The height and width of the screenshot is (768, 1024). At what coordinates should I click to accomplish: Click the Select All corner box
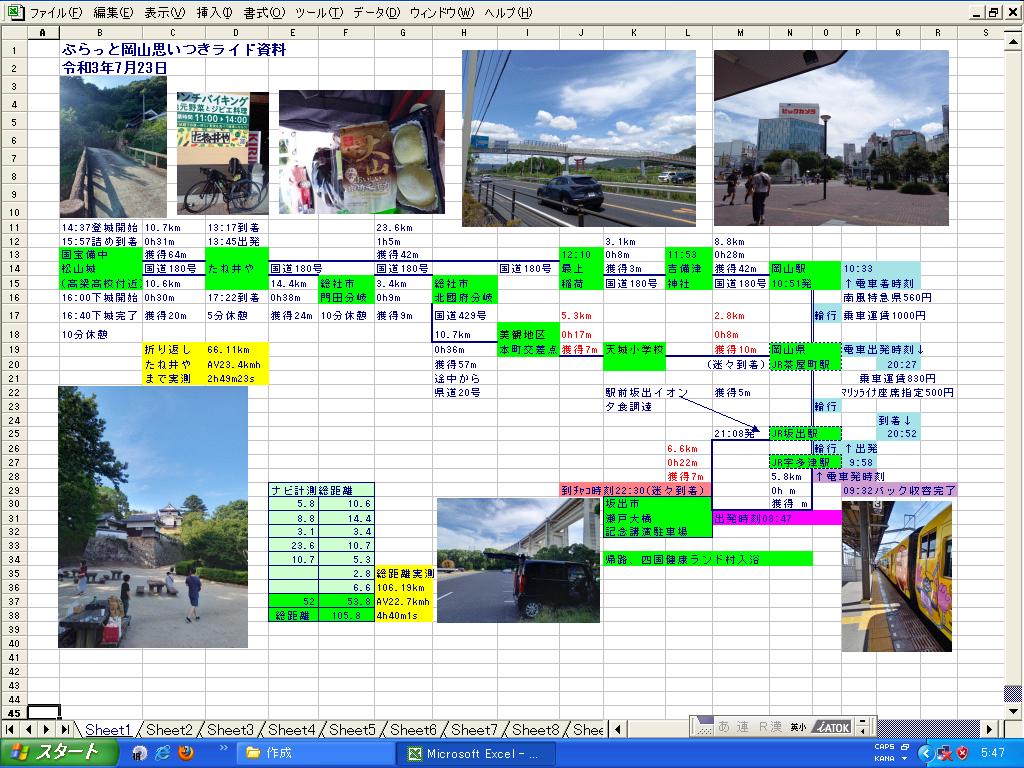point(14,32)
